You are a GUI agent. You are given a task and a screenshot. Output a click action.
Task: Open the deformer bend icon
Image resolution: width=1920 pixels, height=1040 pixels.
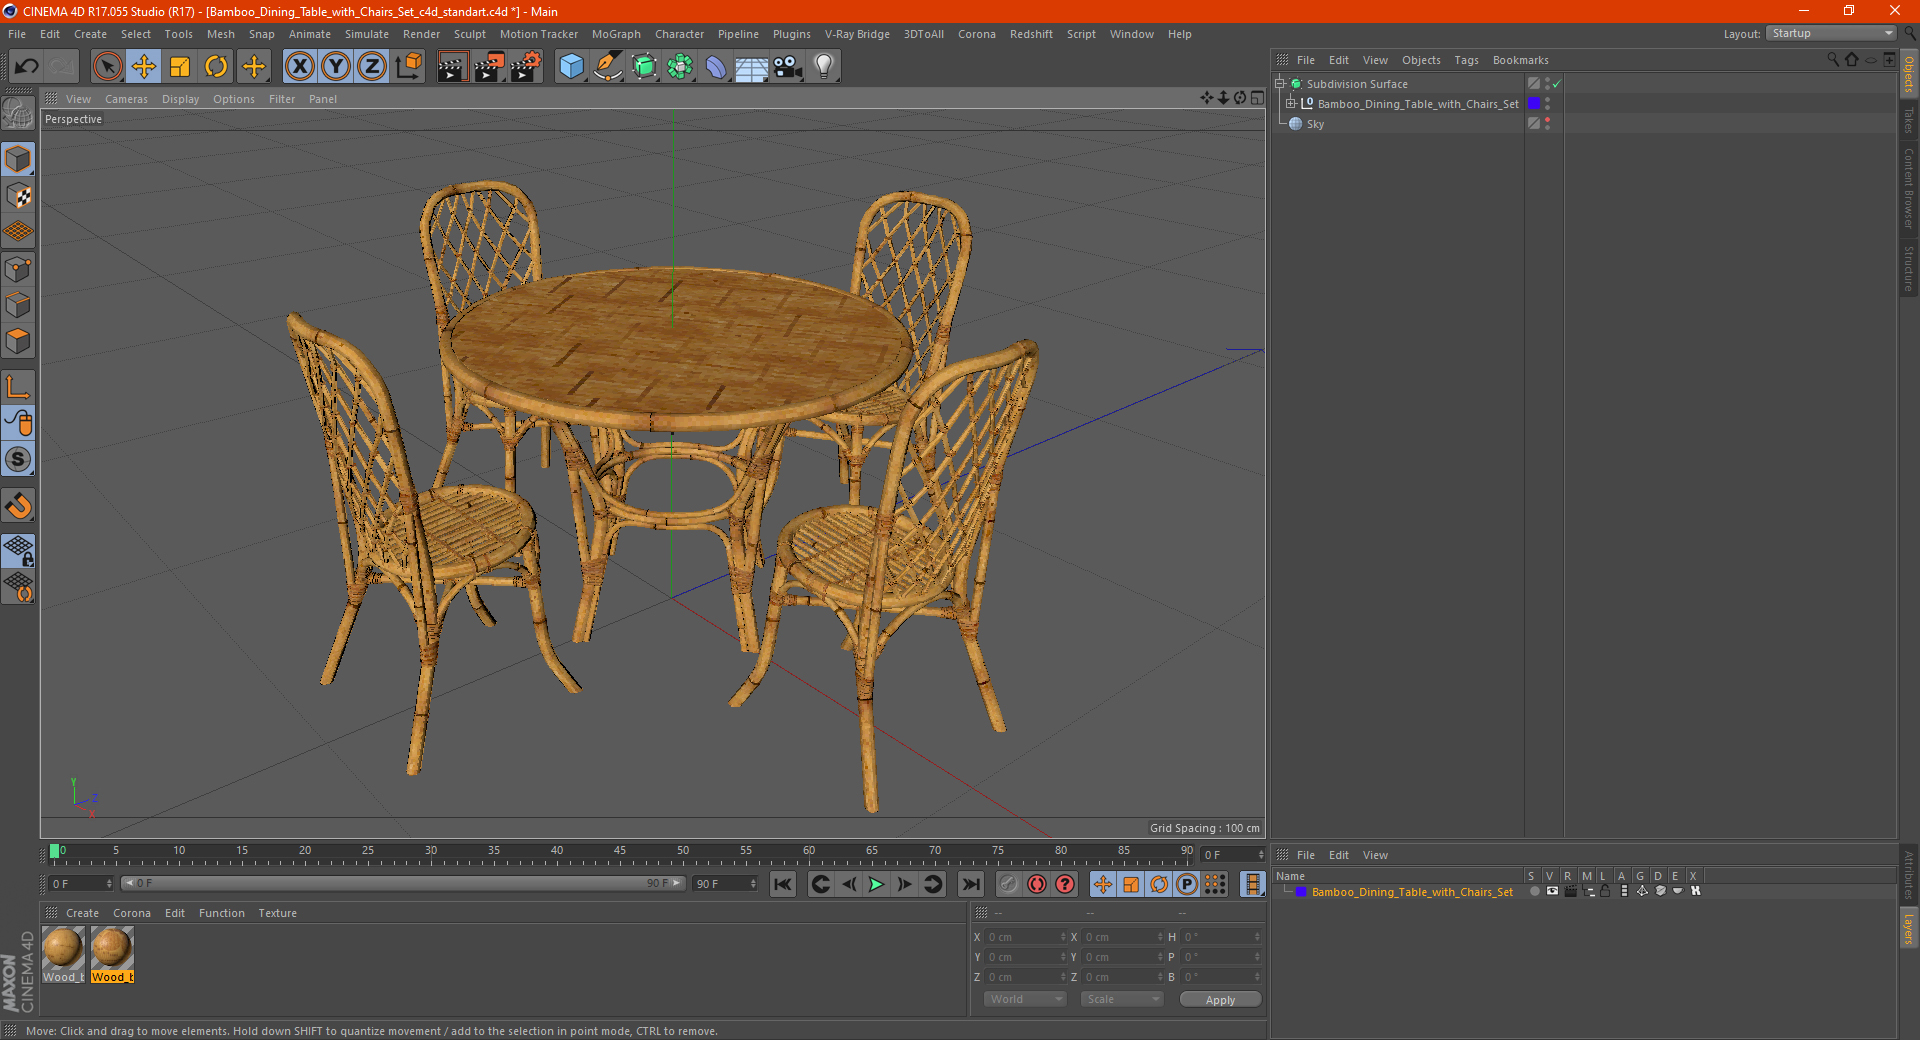click(x=716, y=67)
